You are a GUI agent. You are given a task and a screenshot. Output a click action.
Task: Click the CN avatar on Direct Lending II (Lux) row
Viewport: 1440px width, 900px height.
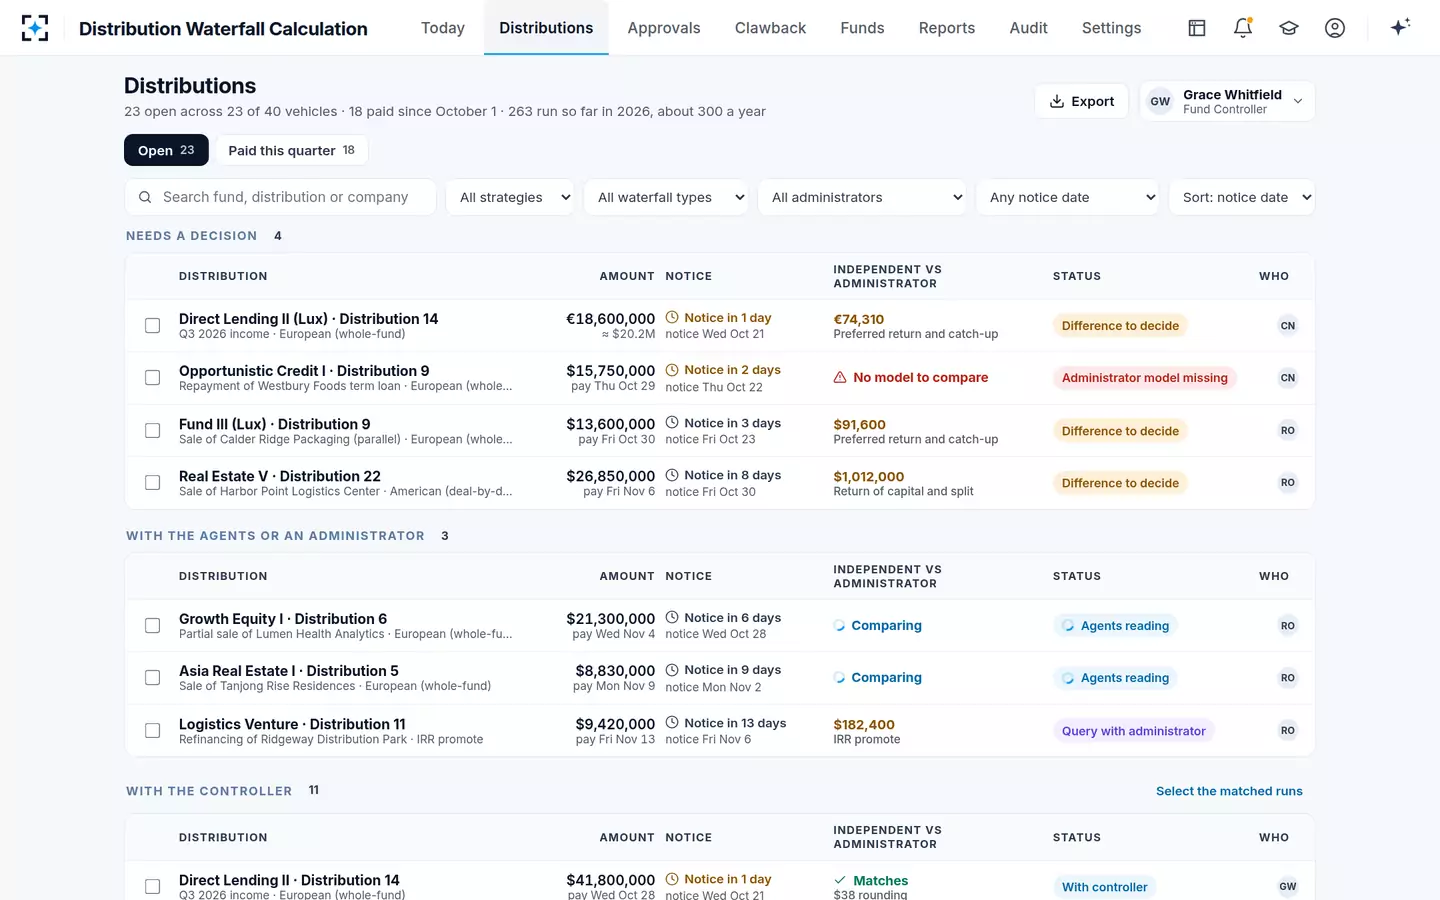(x=1288, y=326)
